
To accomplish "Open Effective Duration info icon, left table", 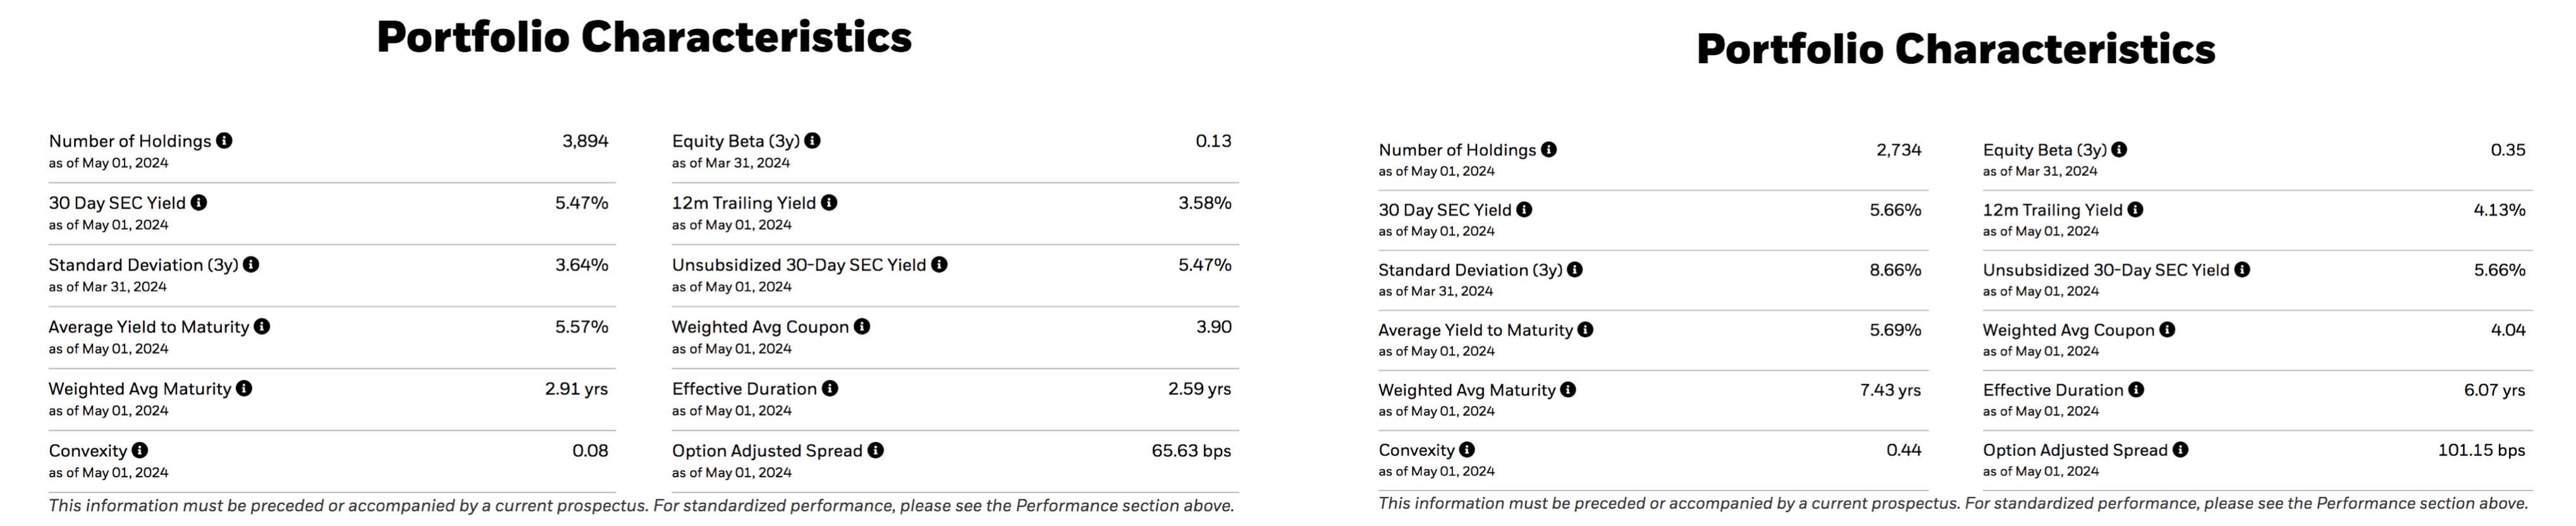I will [830, 389].
